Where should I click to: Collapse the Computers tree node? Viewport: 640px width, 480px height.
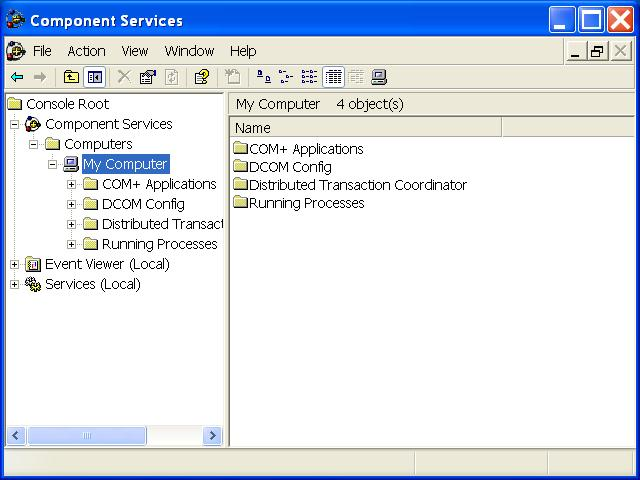(33, 144)
